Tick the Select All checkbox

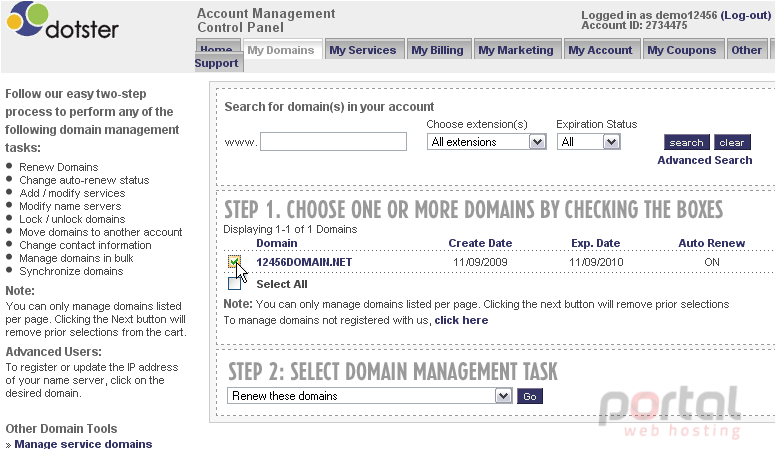tap(234, 283)
